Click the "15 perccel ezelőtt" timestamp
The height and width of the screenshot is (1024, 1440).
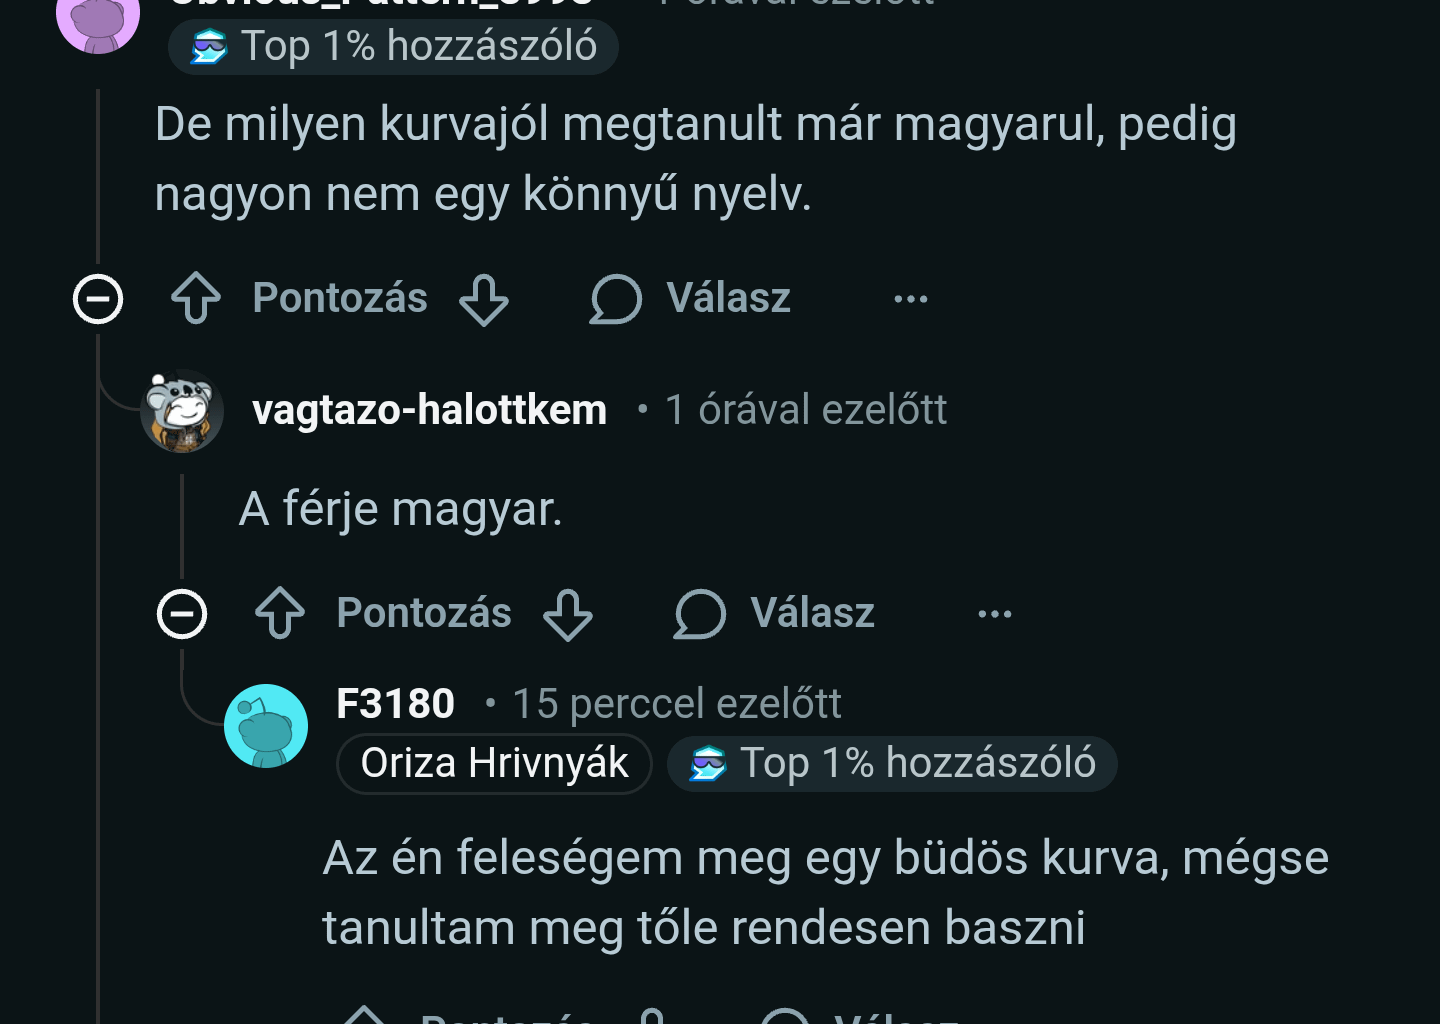coord(676,703)
